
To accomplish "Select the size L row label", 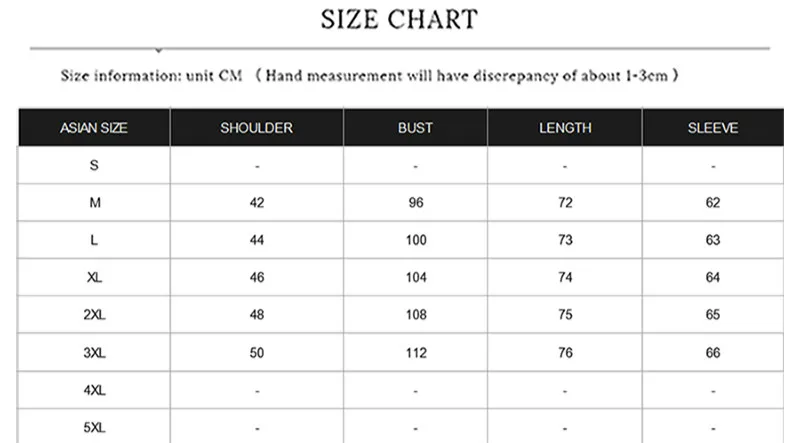I will pyautogui.click(x=94, y=240).
